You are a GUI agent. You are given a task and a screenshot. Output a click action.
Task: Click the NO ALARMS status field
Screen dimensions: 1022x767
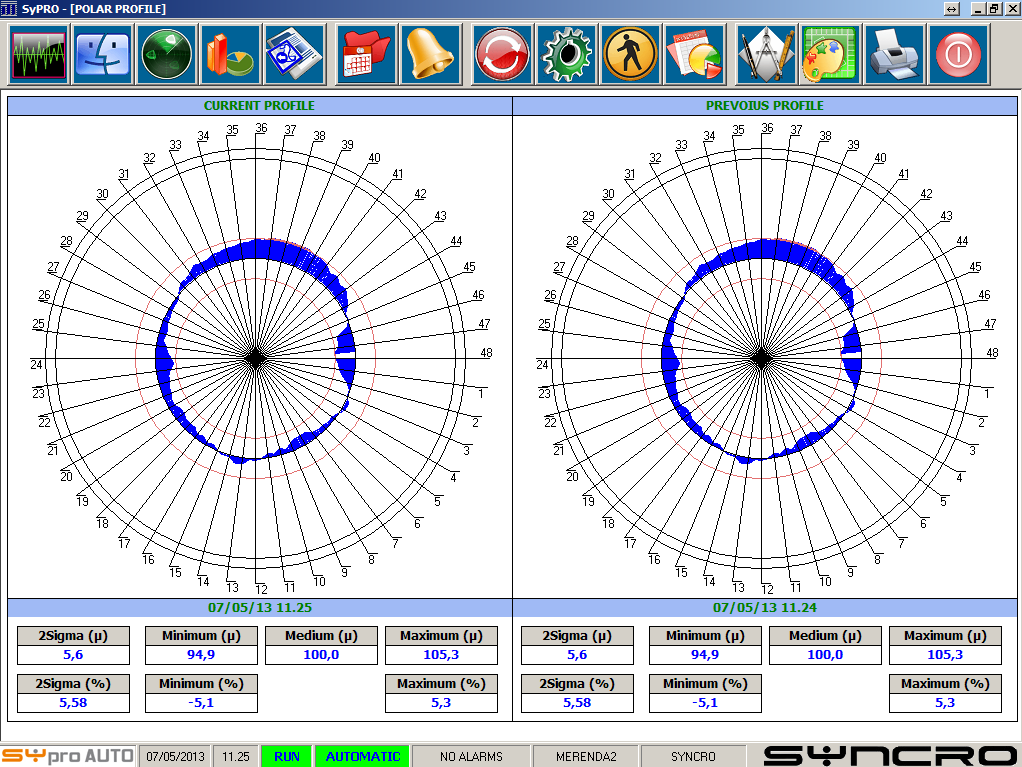click(471, 756)
